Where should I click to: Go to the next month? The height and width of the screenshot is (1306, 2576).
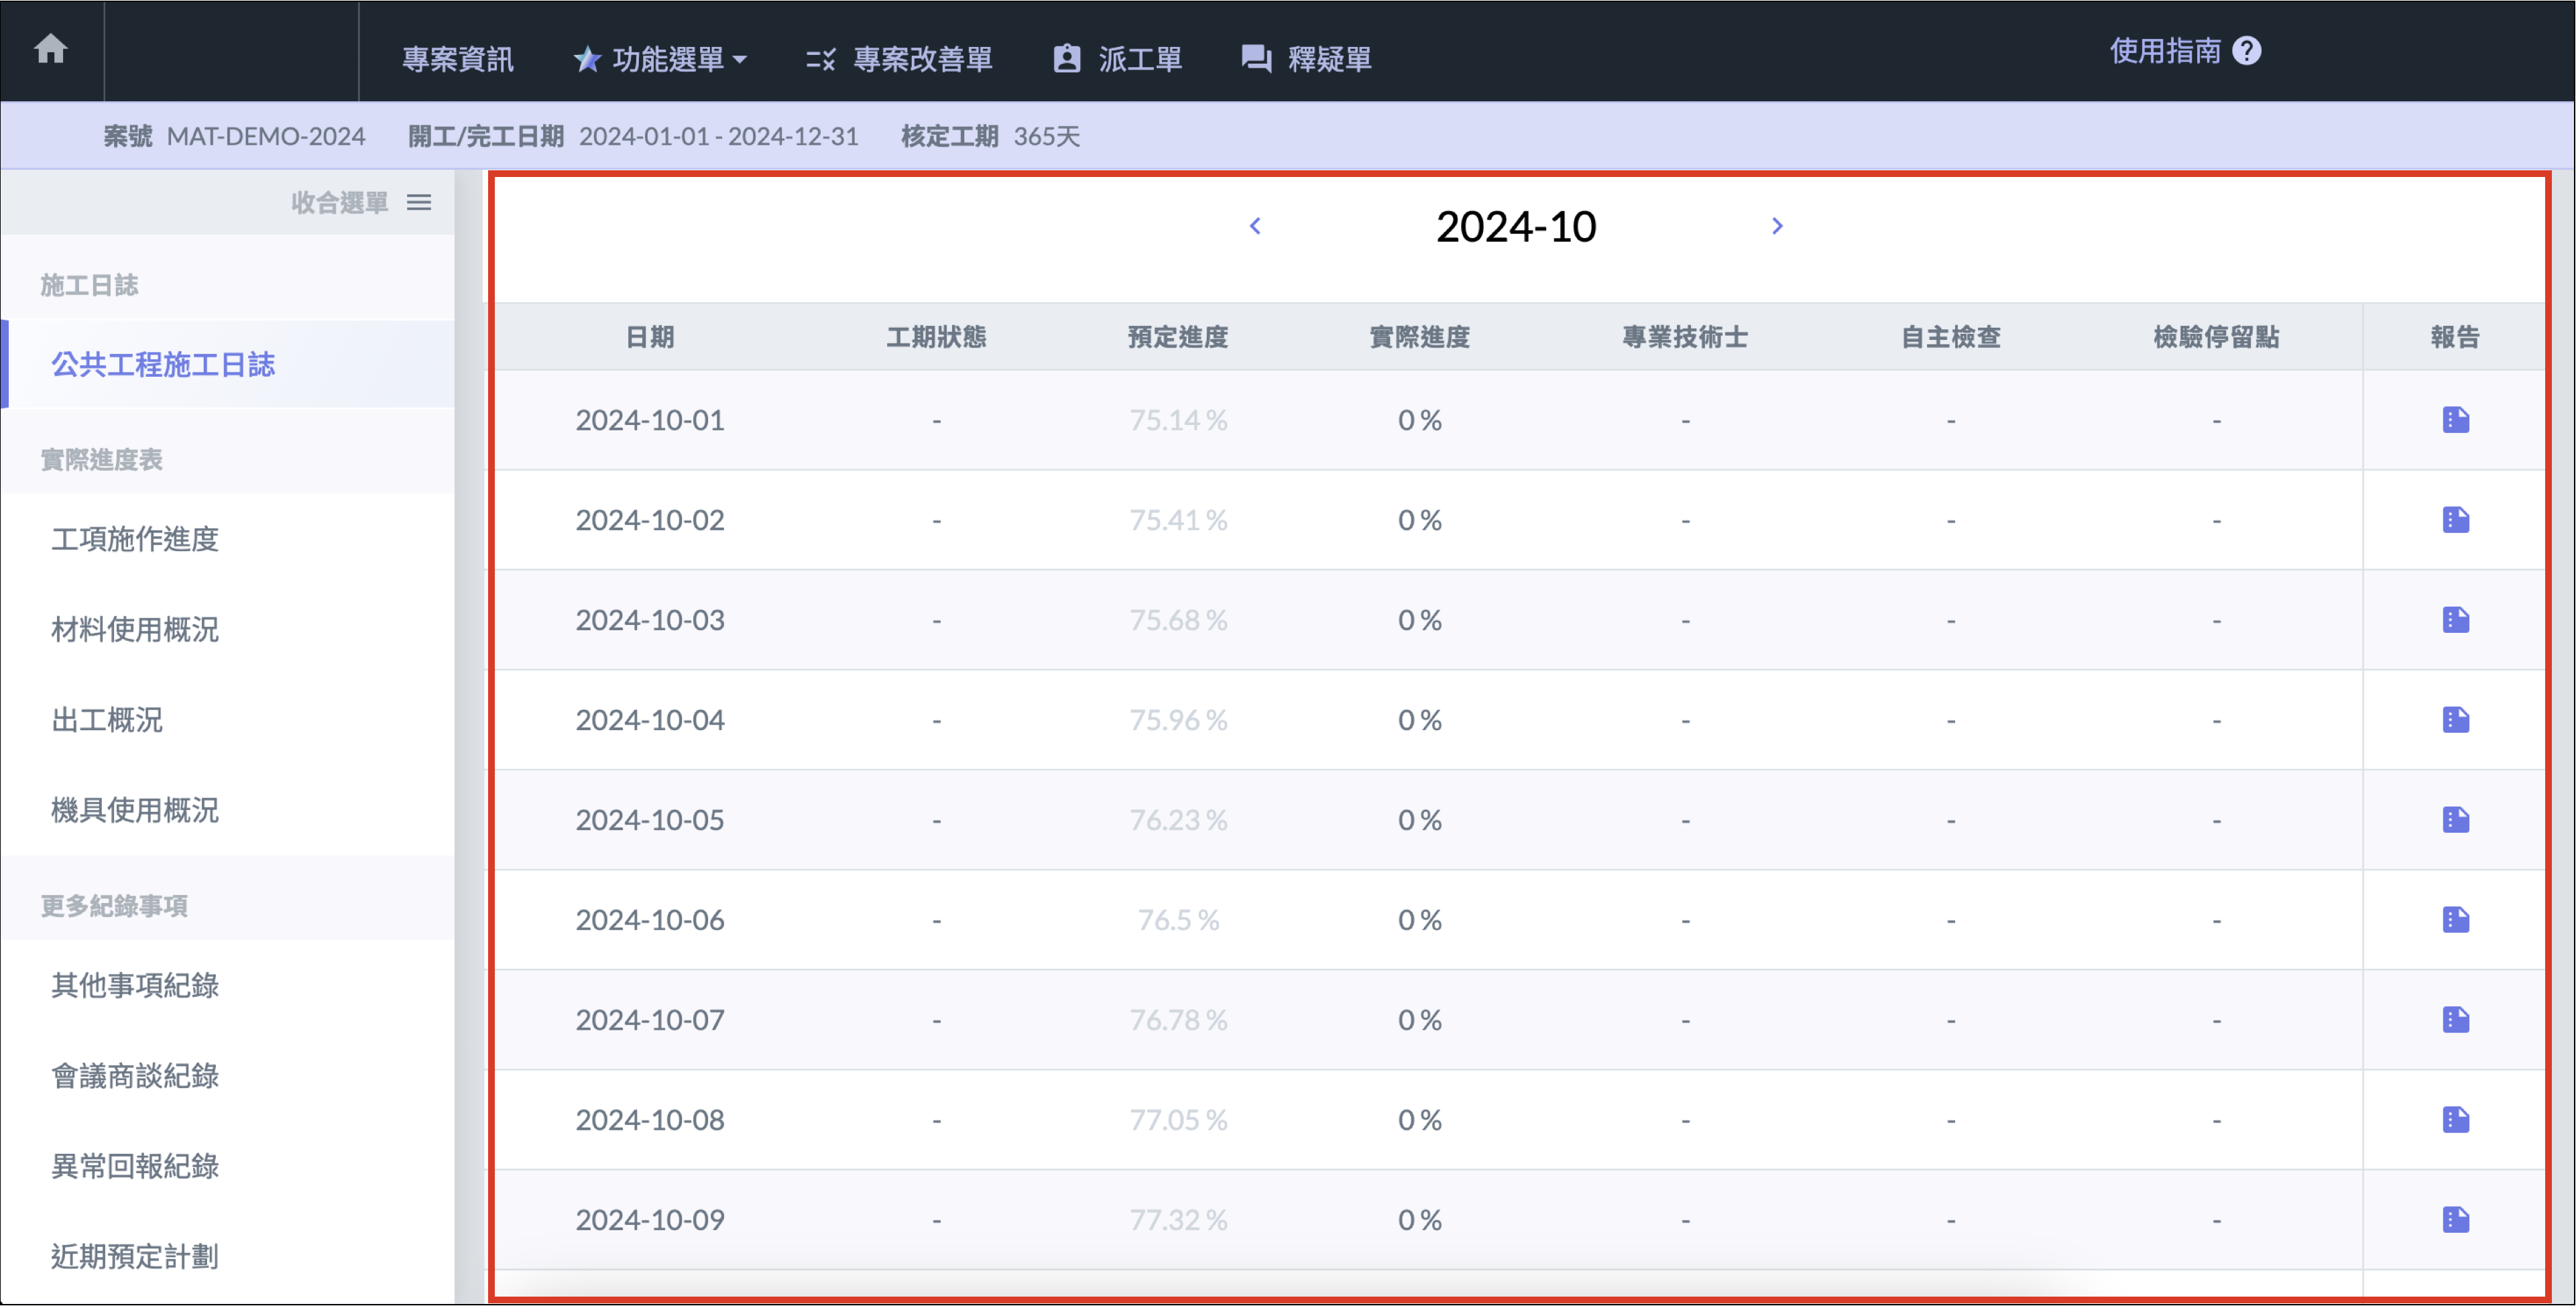click(1777, 226)
